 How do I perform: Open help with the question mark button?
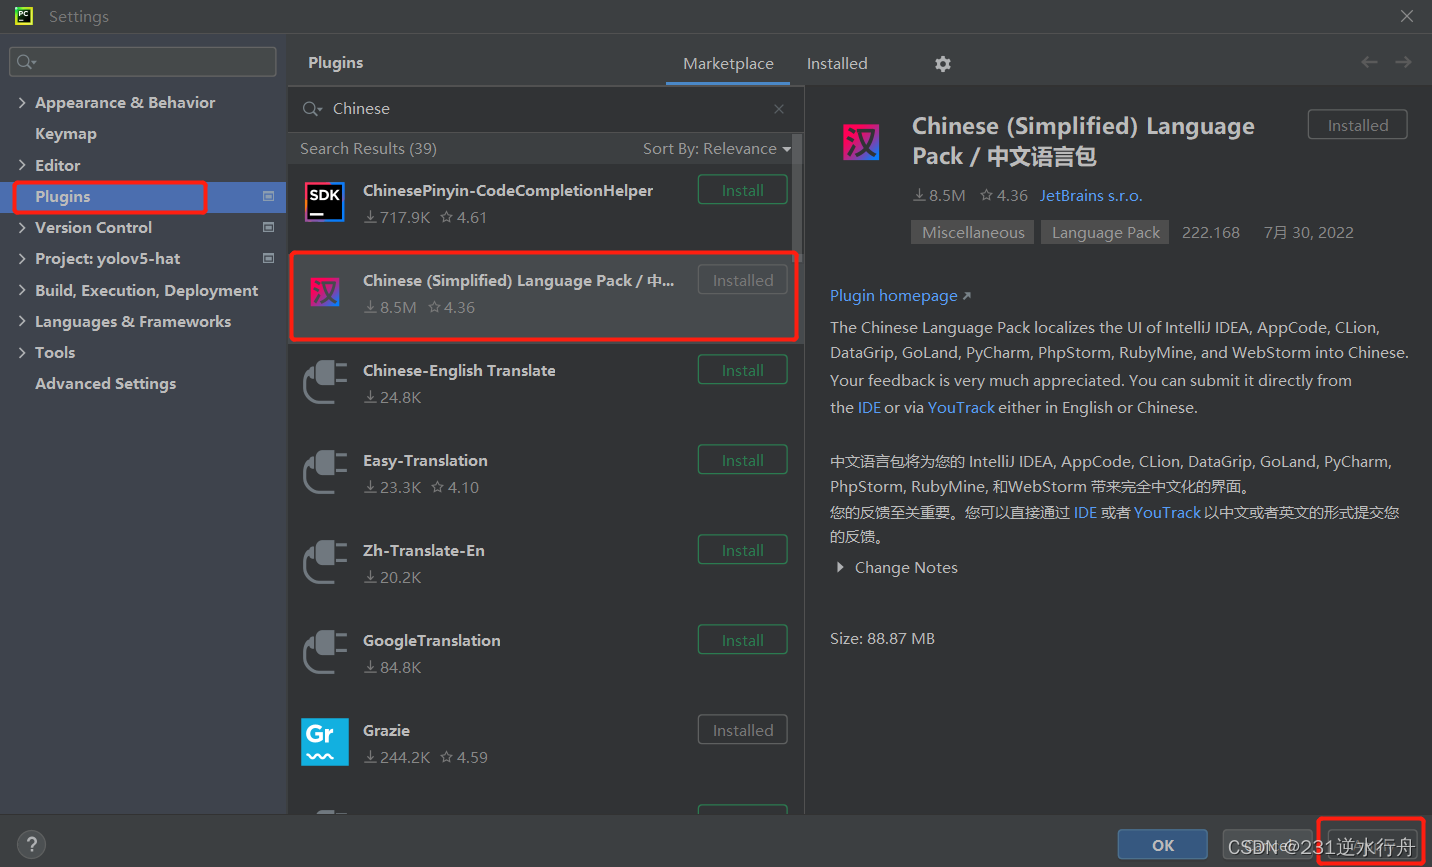(31, 844)
